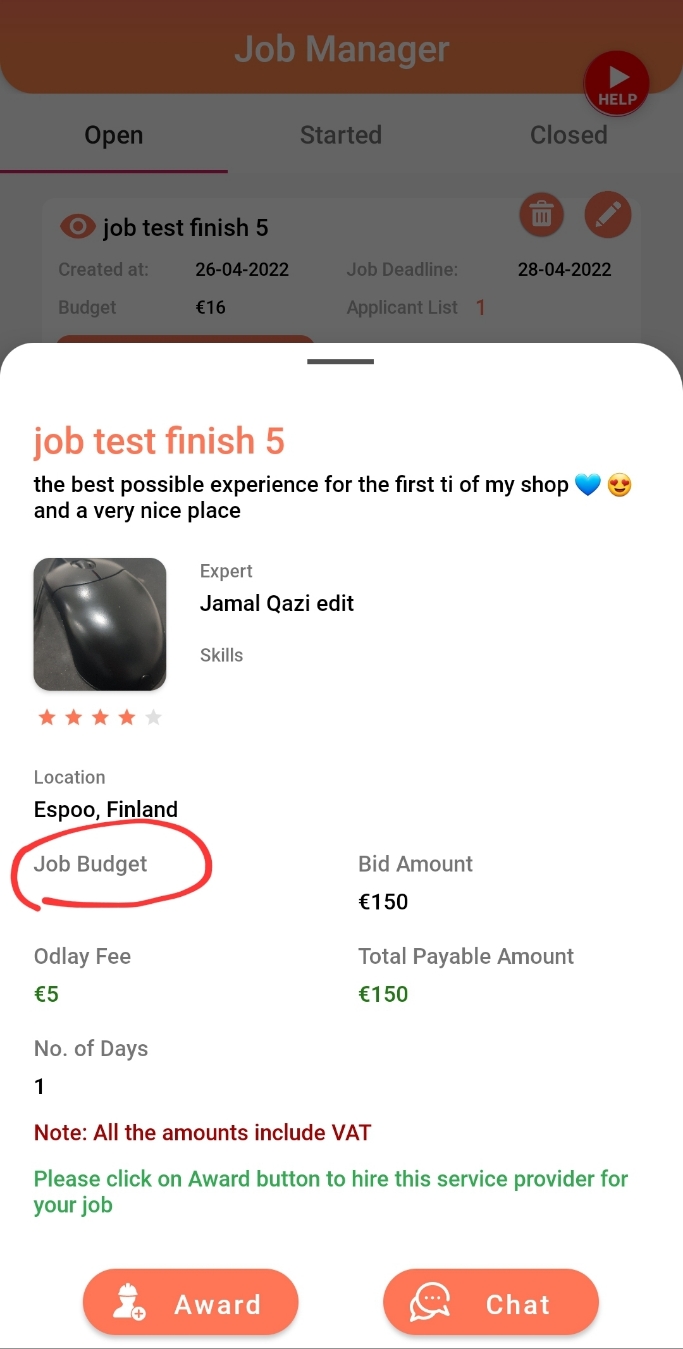Screen dimensions: 683x1349
Task: Click the empty fifth rating star
Action: point(153,717)
